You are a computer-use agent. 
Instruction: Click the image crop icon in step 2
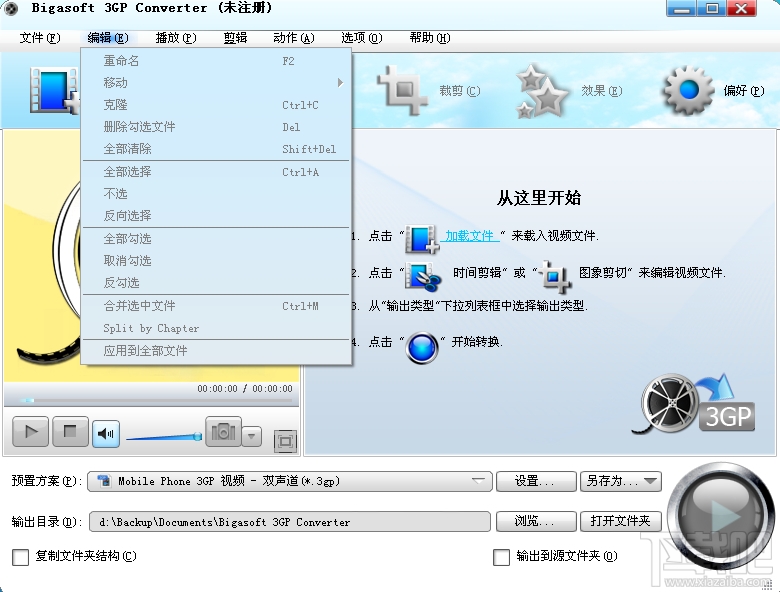click(555, 276)
